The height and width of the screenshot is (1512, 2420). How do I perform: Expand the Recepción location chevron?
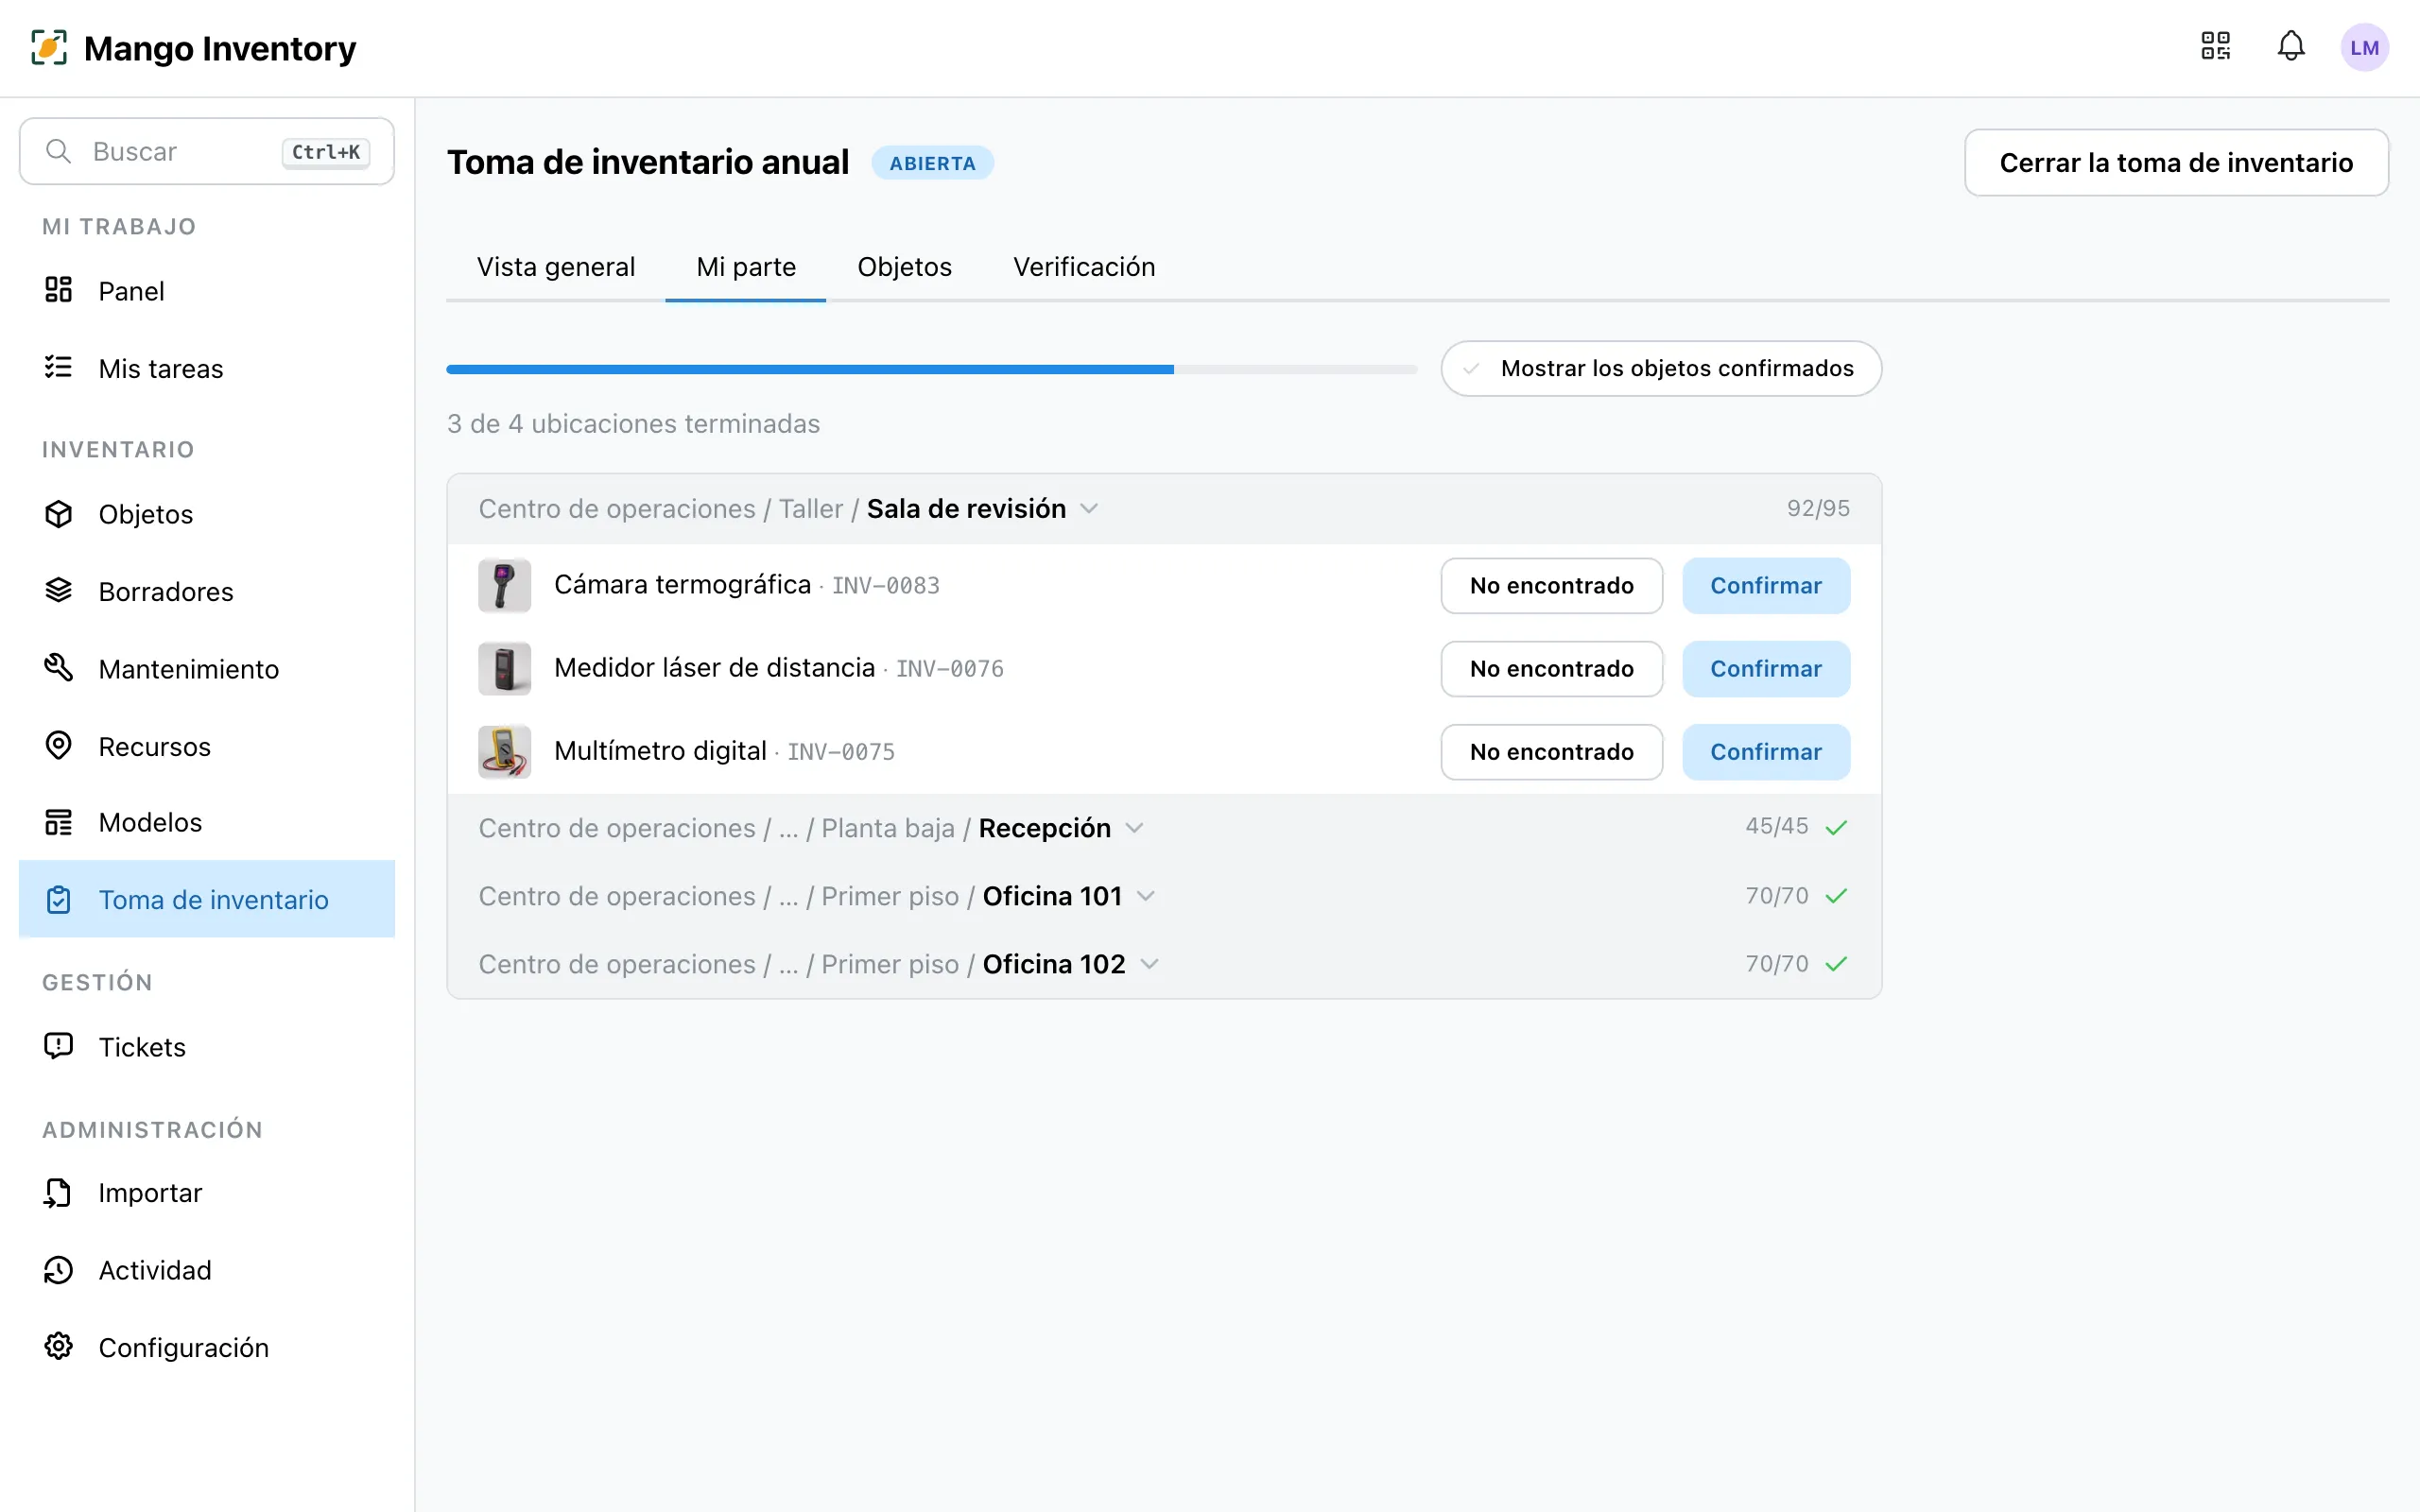[x=1134, y=828]
